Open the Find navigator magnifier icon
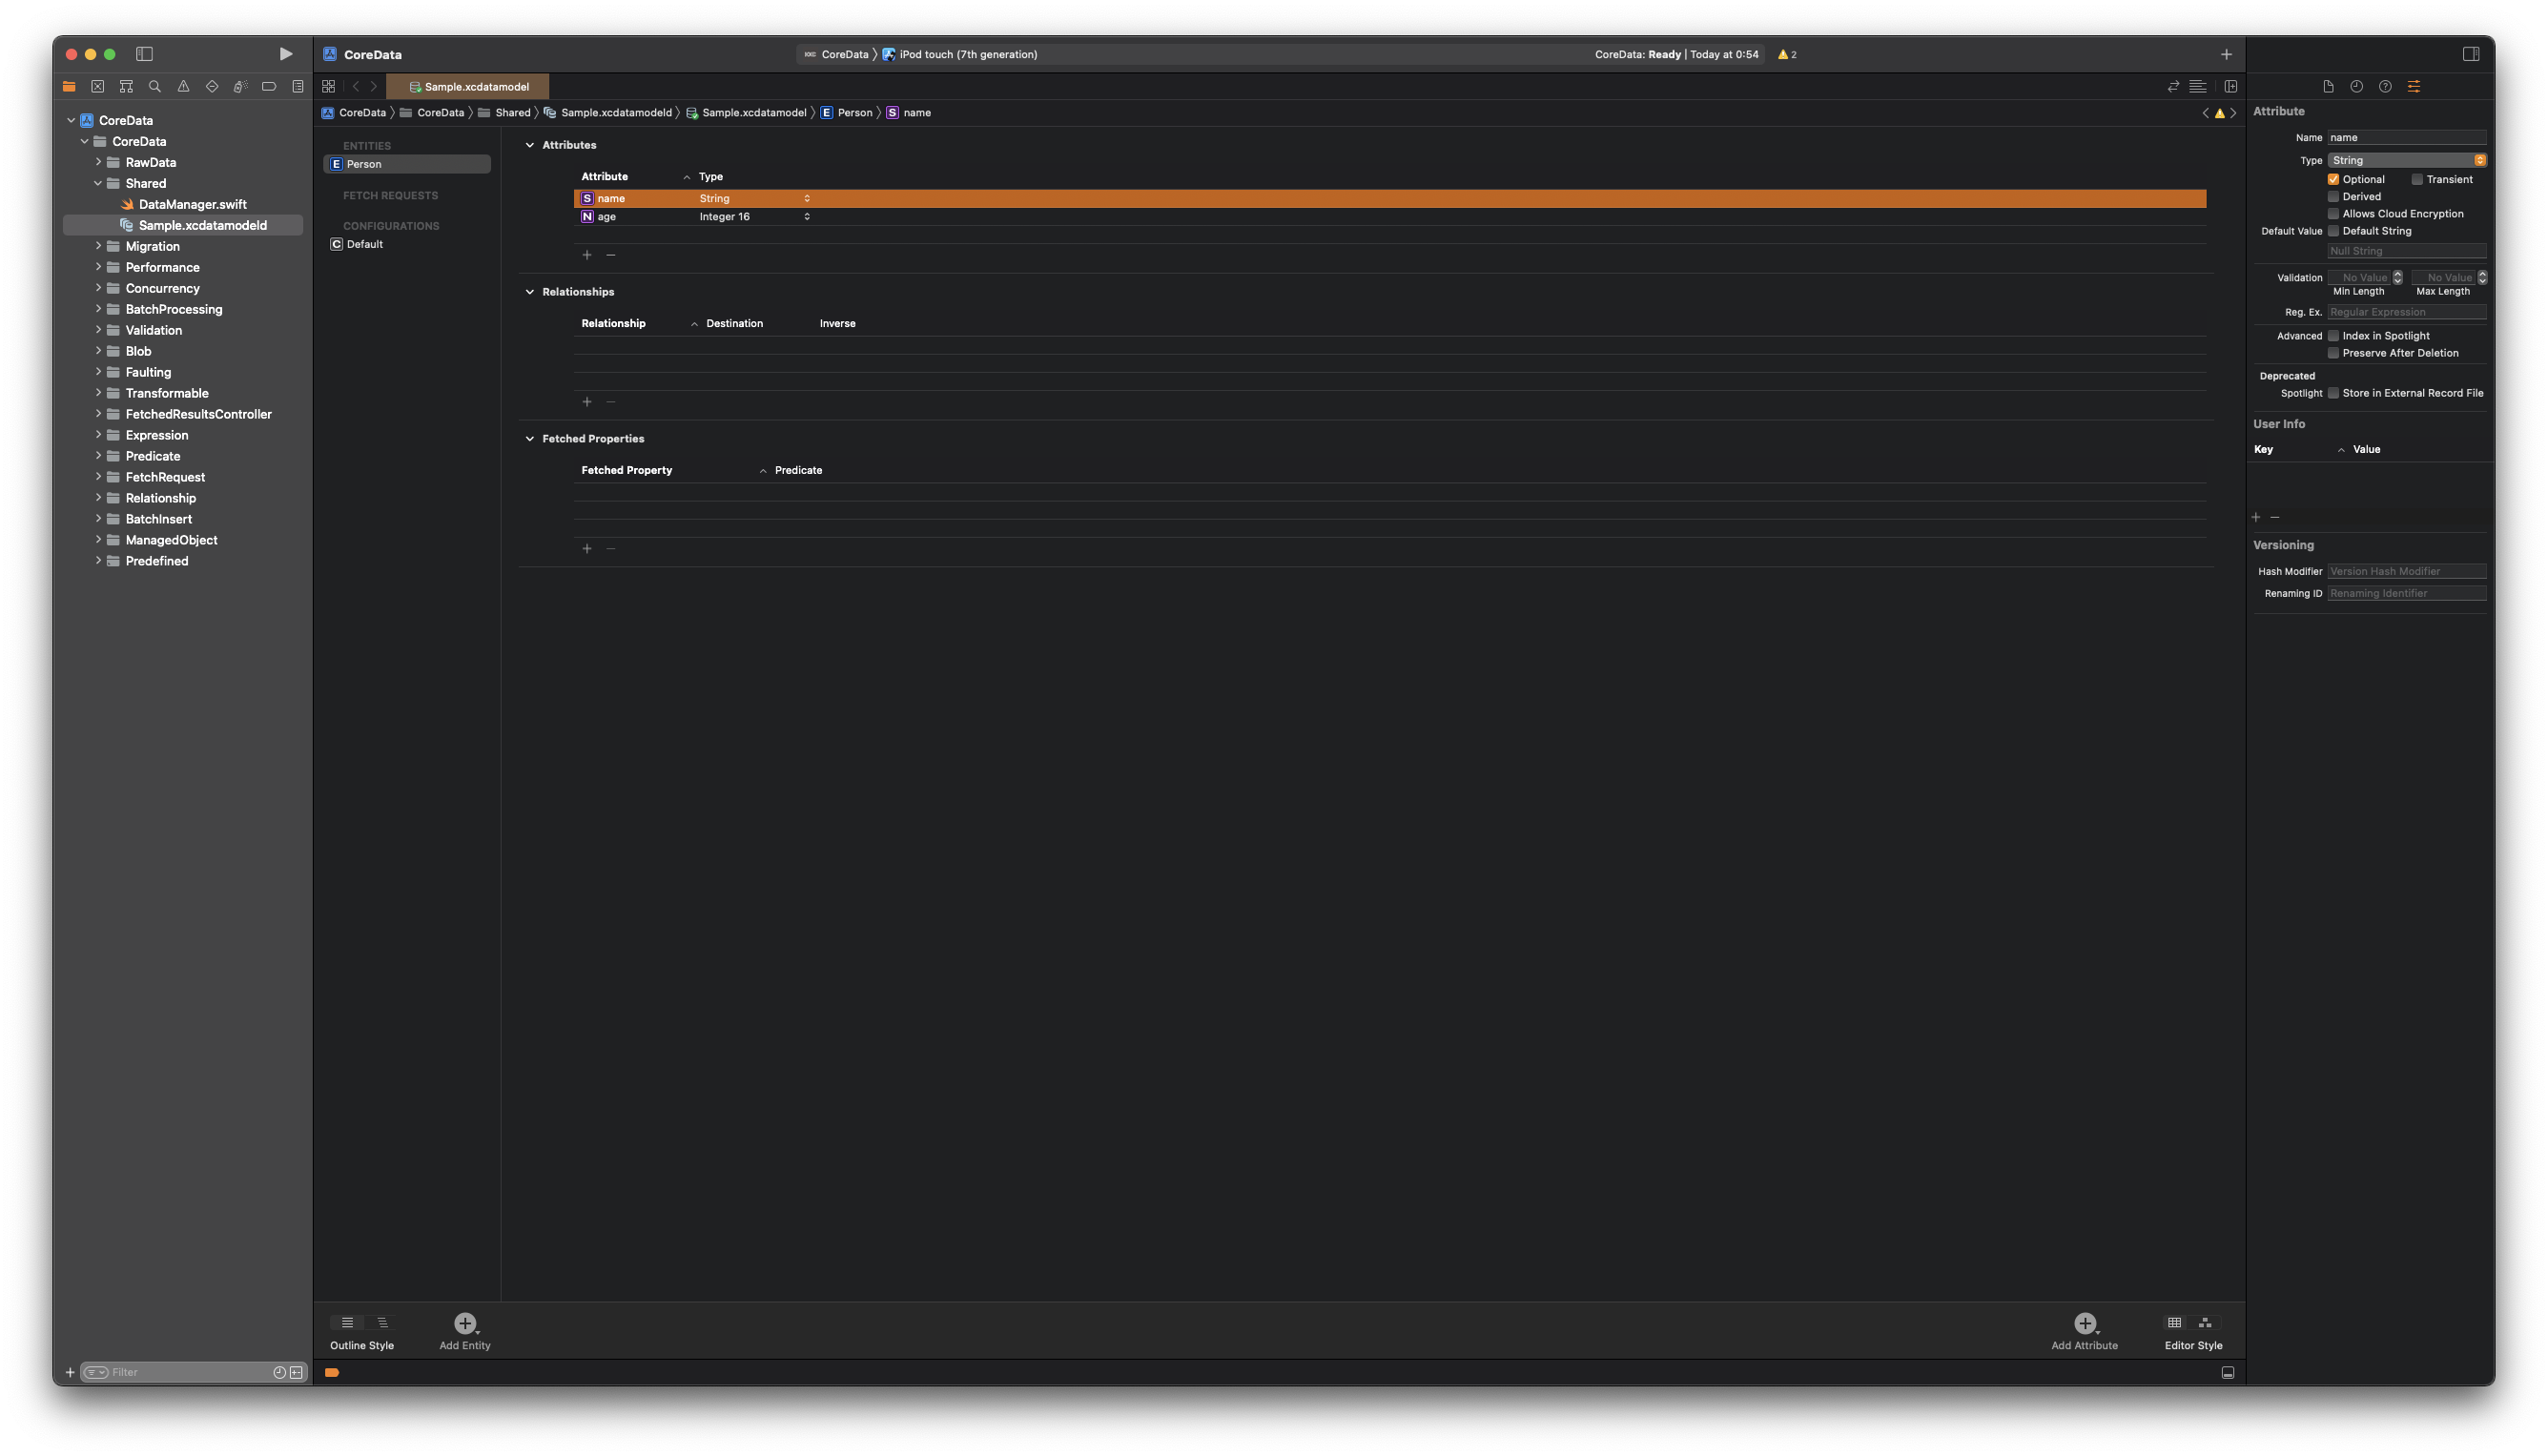 pyautogui.click(x=155, y=87)
